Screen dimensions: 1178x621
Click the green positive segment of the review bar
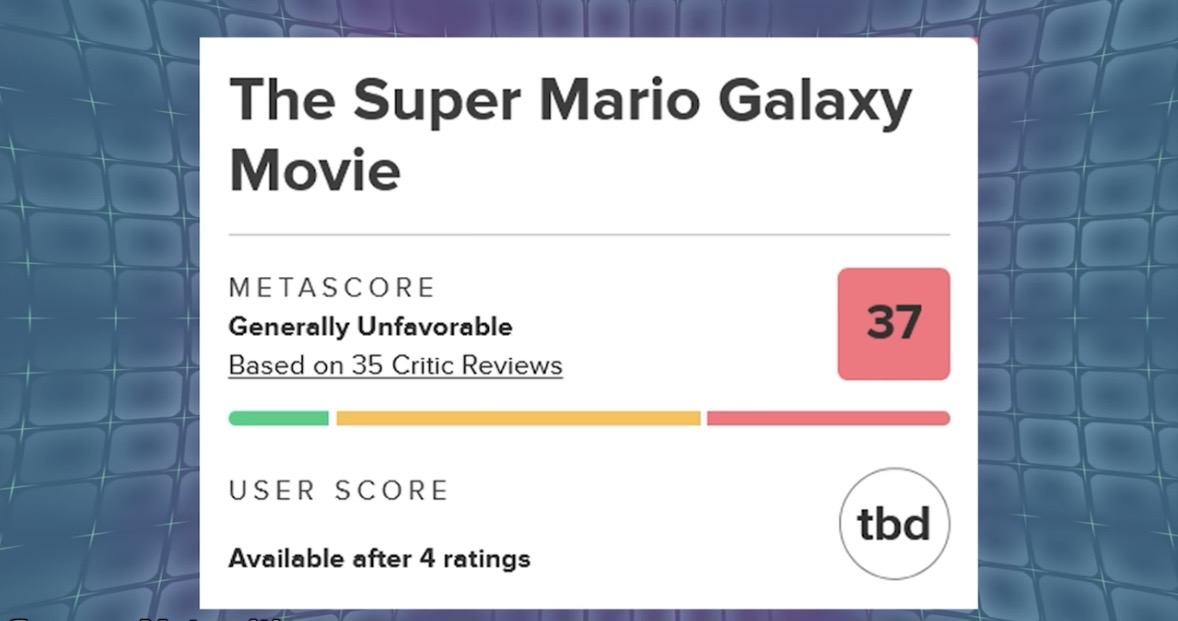(278, 418)
